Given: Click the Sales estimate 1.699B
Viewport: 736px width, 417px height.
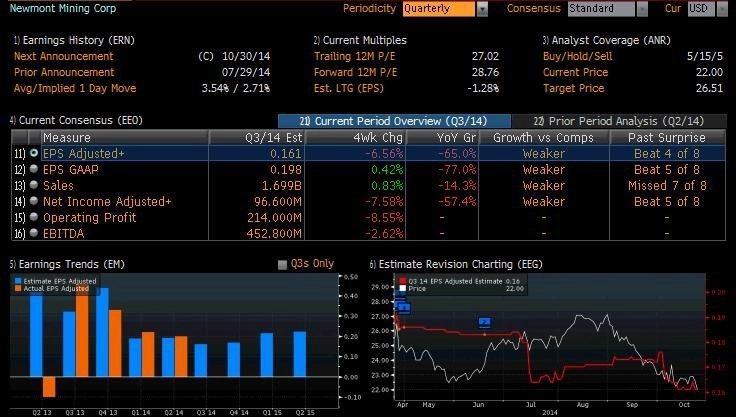Looking at the screenshot, I should 282,185.
